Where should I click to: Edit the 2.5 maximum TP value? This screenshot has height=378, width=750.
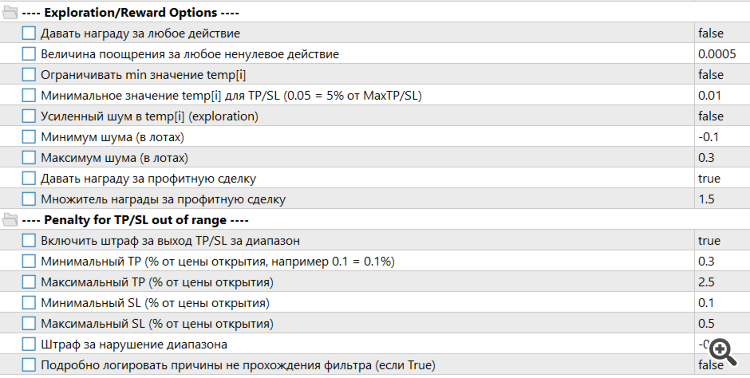point(722,282)
